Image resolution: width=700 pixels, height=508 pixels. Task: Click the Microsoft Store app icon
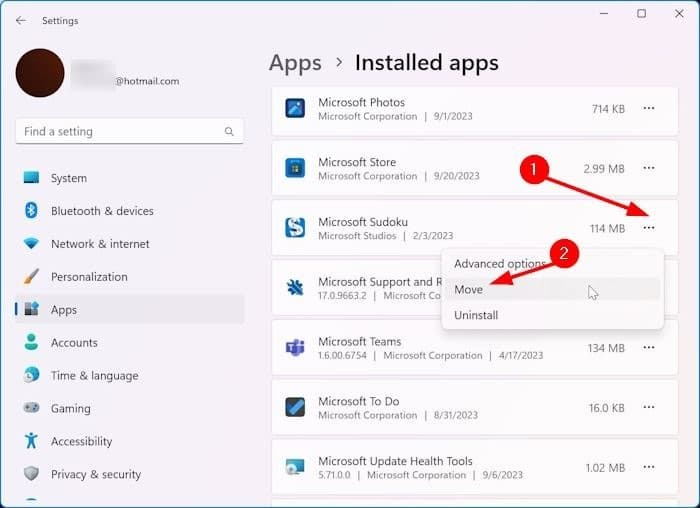[295, 168]
